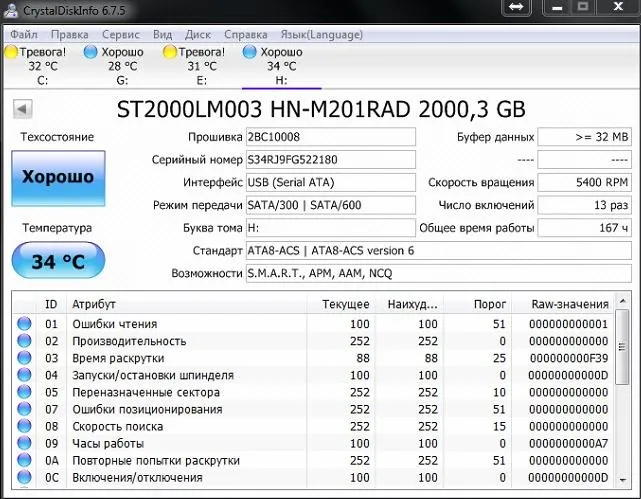
Task: Click the yellow warning orb for drive C:
Action: (x=11, y=52)
